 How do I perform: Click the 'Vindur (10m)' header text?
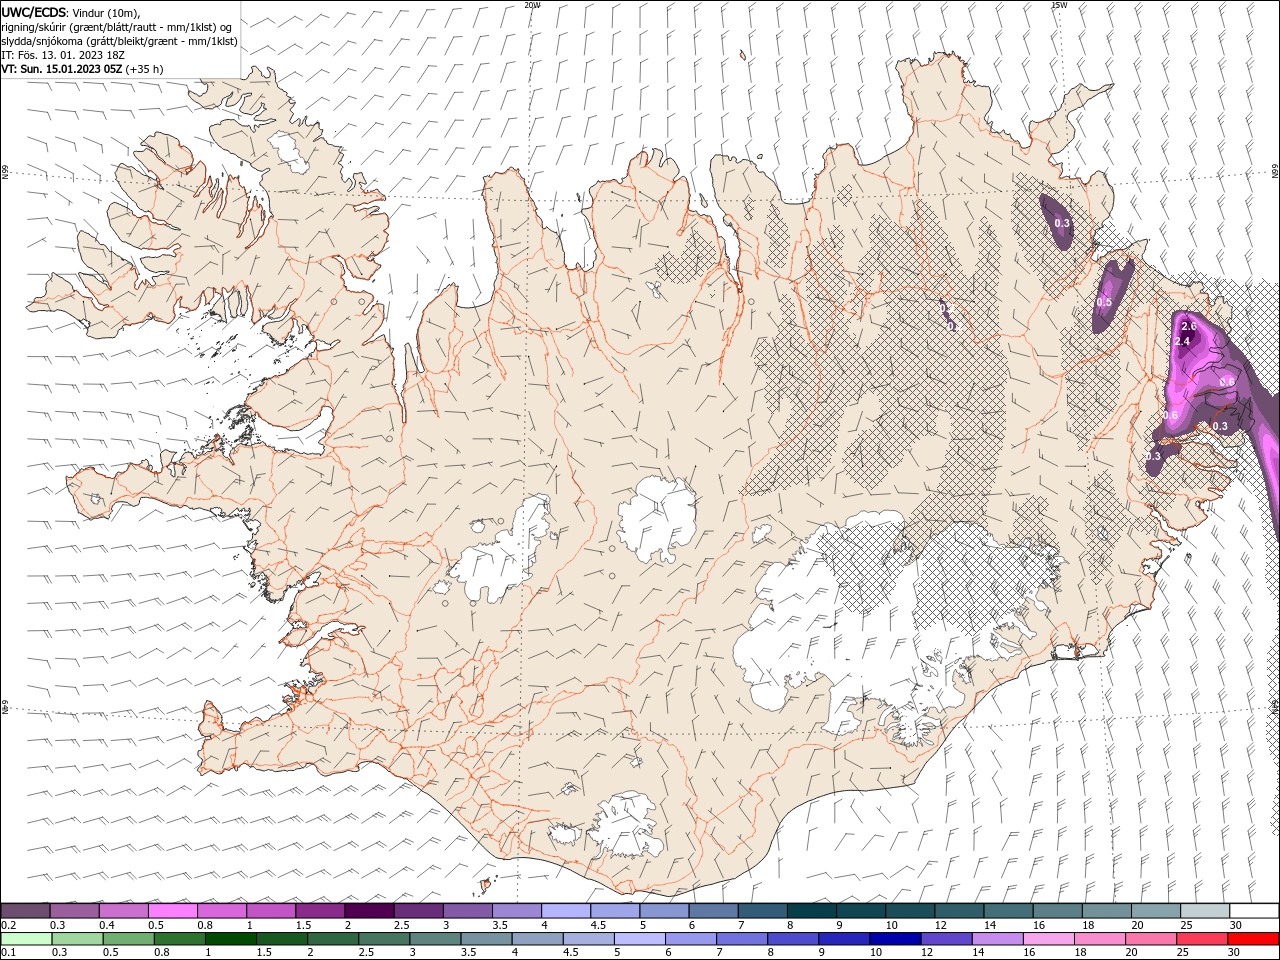click(x=107, y=12)
